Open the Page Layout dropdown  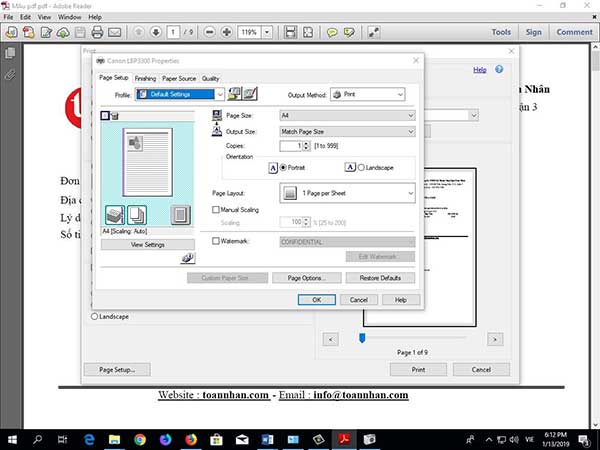[x=347, y=193]
